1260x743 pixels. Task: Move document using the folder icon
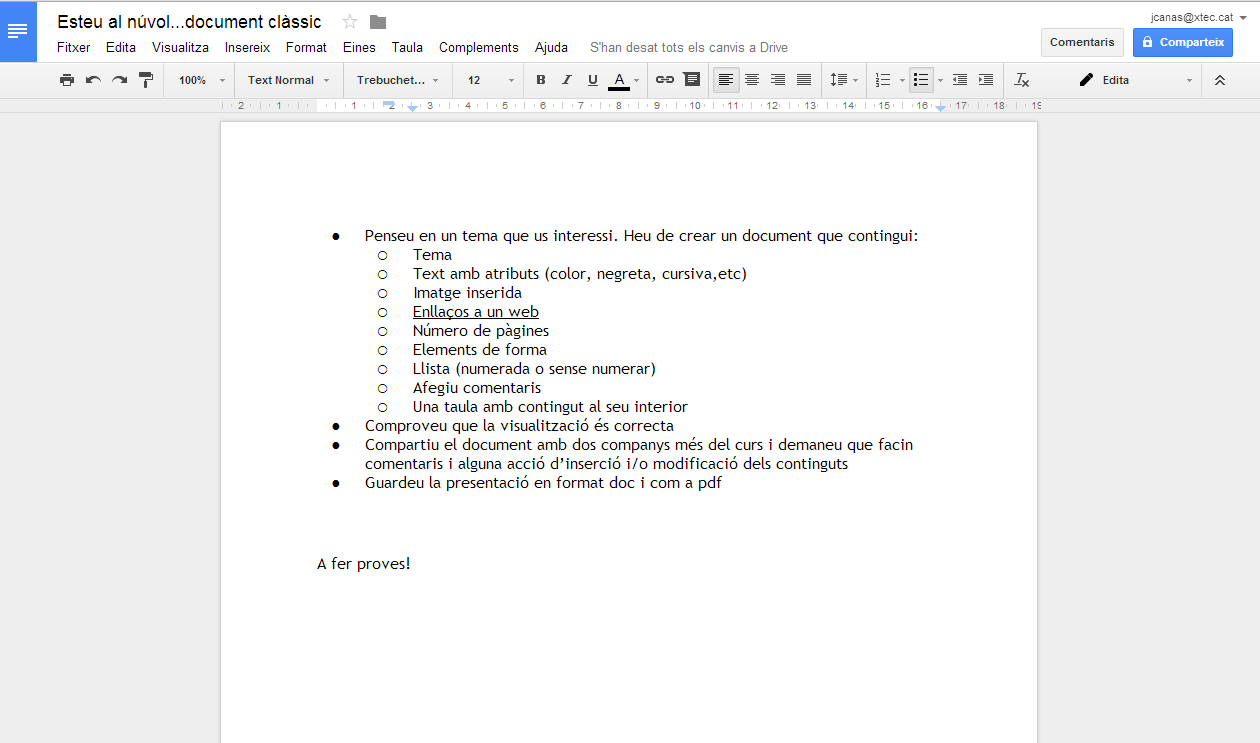pos(378,22)
